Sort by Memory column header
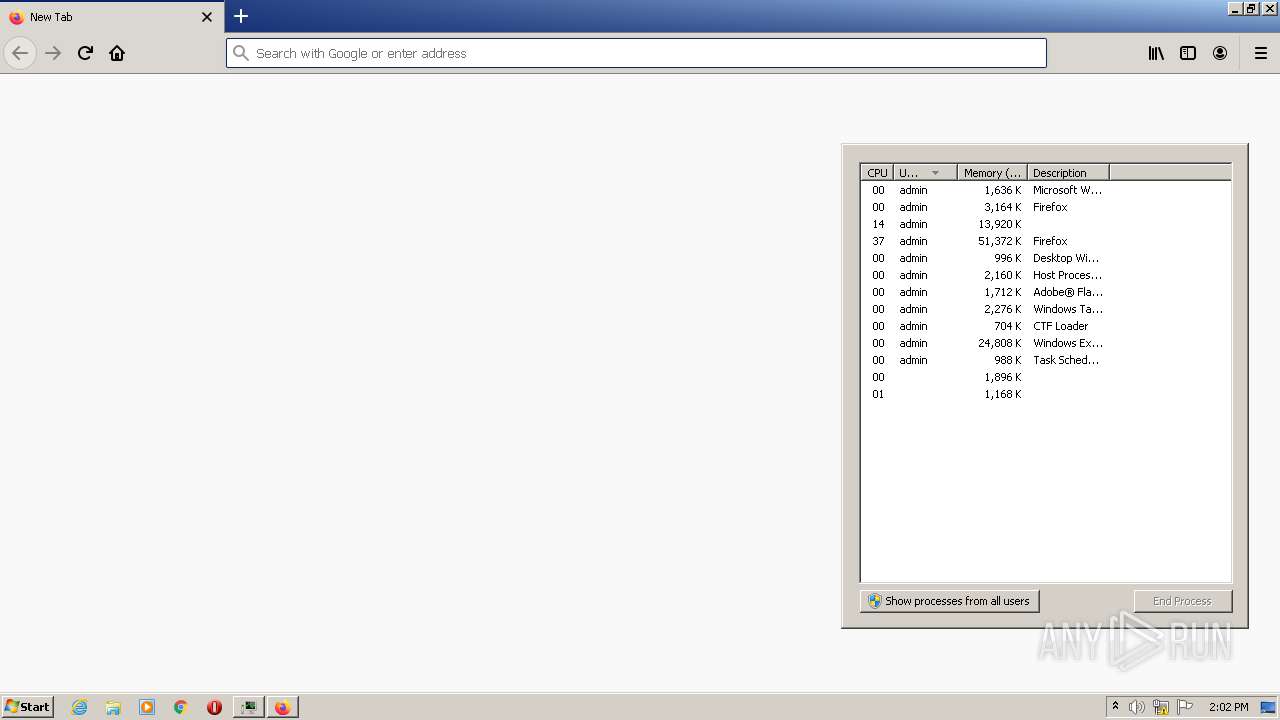1280x720 pixels. click(x=992, y=172)
